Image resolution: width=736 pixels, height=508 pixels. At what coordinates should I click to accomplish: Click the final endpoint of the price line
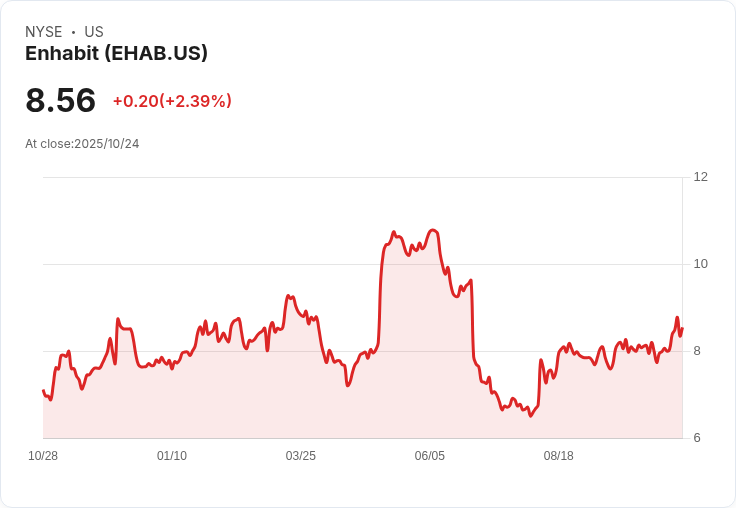[682, 328]
